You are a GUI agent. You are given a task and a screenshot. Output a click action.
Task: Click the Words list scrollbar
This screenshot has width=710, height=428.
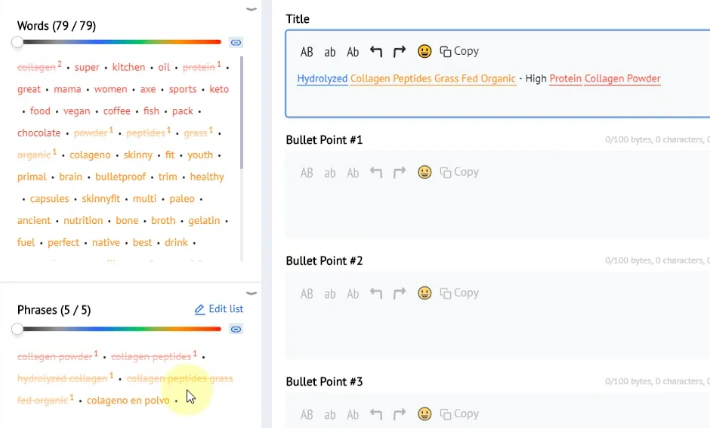[x=241, y=113]
